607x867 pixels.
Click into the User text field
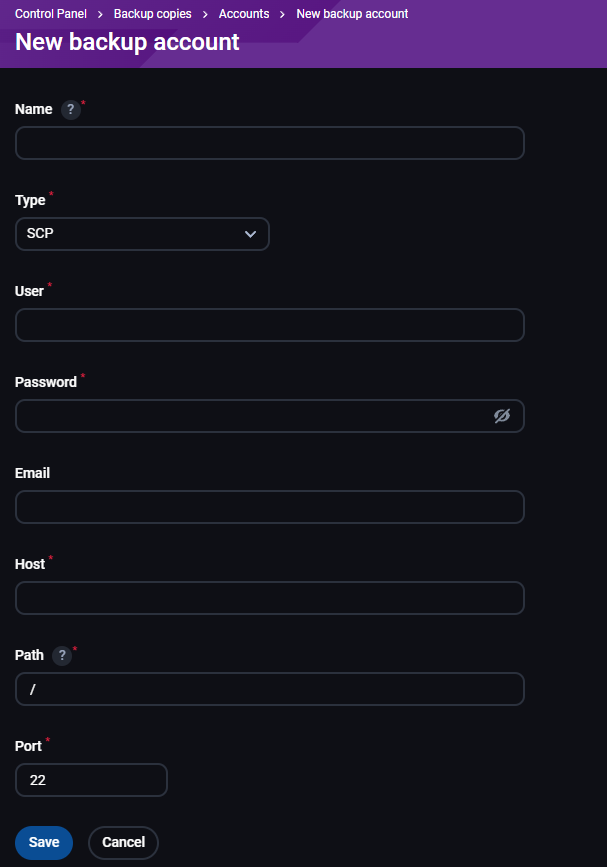tap(270, 325)
